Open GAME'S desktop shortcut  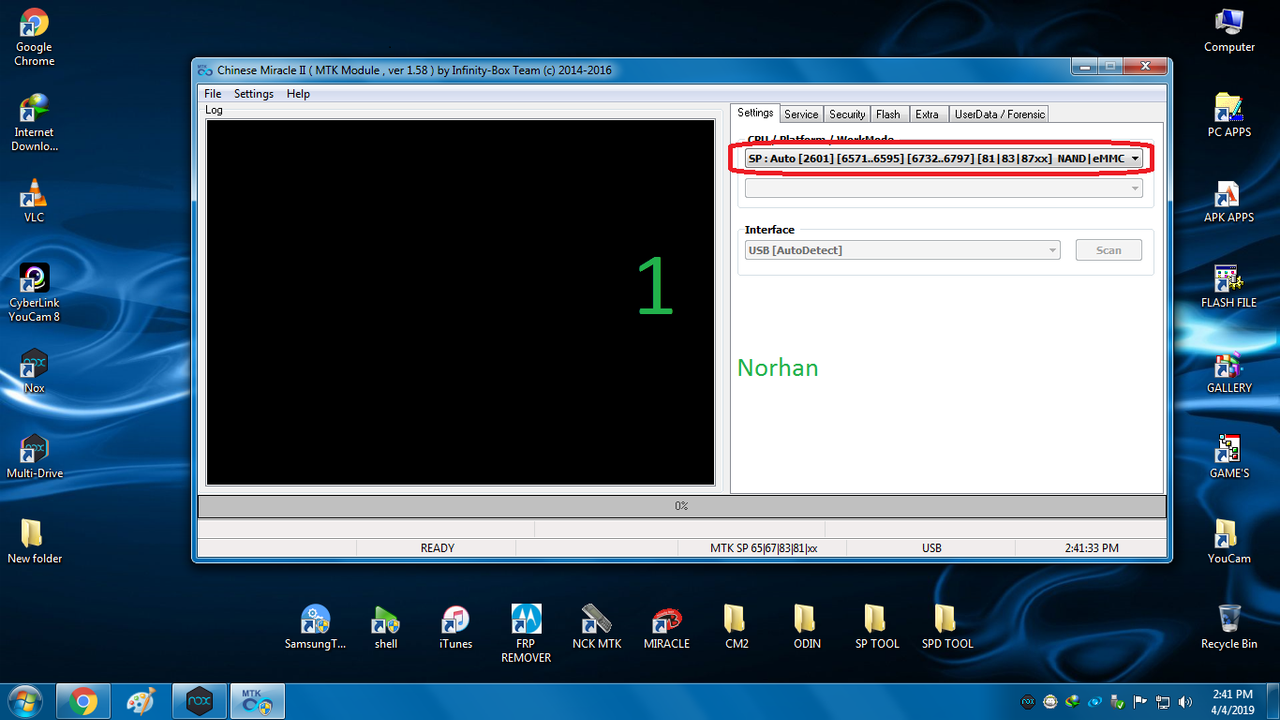(1229, 456)
